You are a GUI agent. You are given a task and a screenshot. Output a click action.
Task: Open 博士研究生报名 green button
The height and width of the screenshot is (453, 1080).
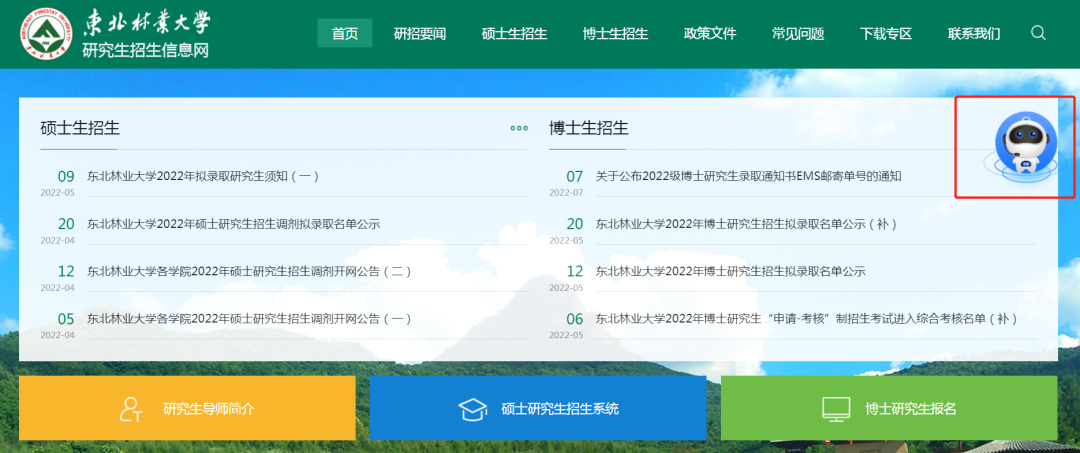click(889, 408)
